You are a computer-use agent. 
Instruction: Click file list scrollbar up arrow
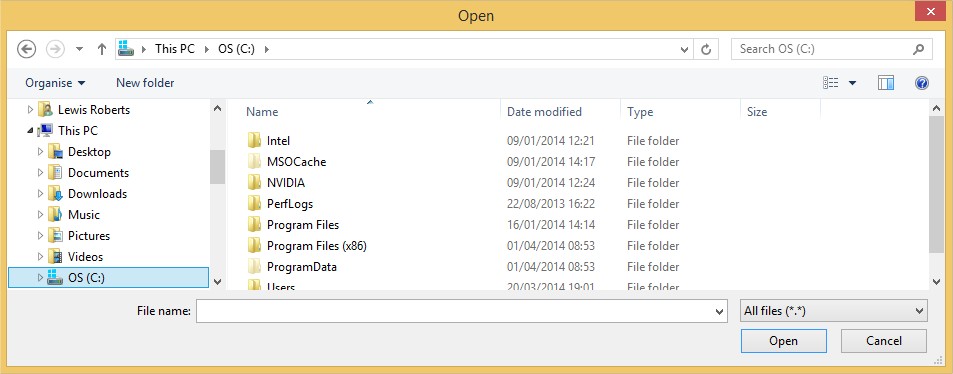[937, 108]
